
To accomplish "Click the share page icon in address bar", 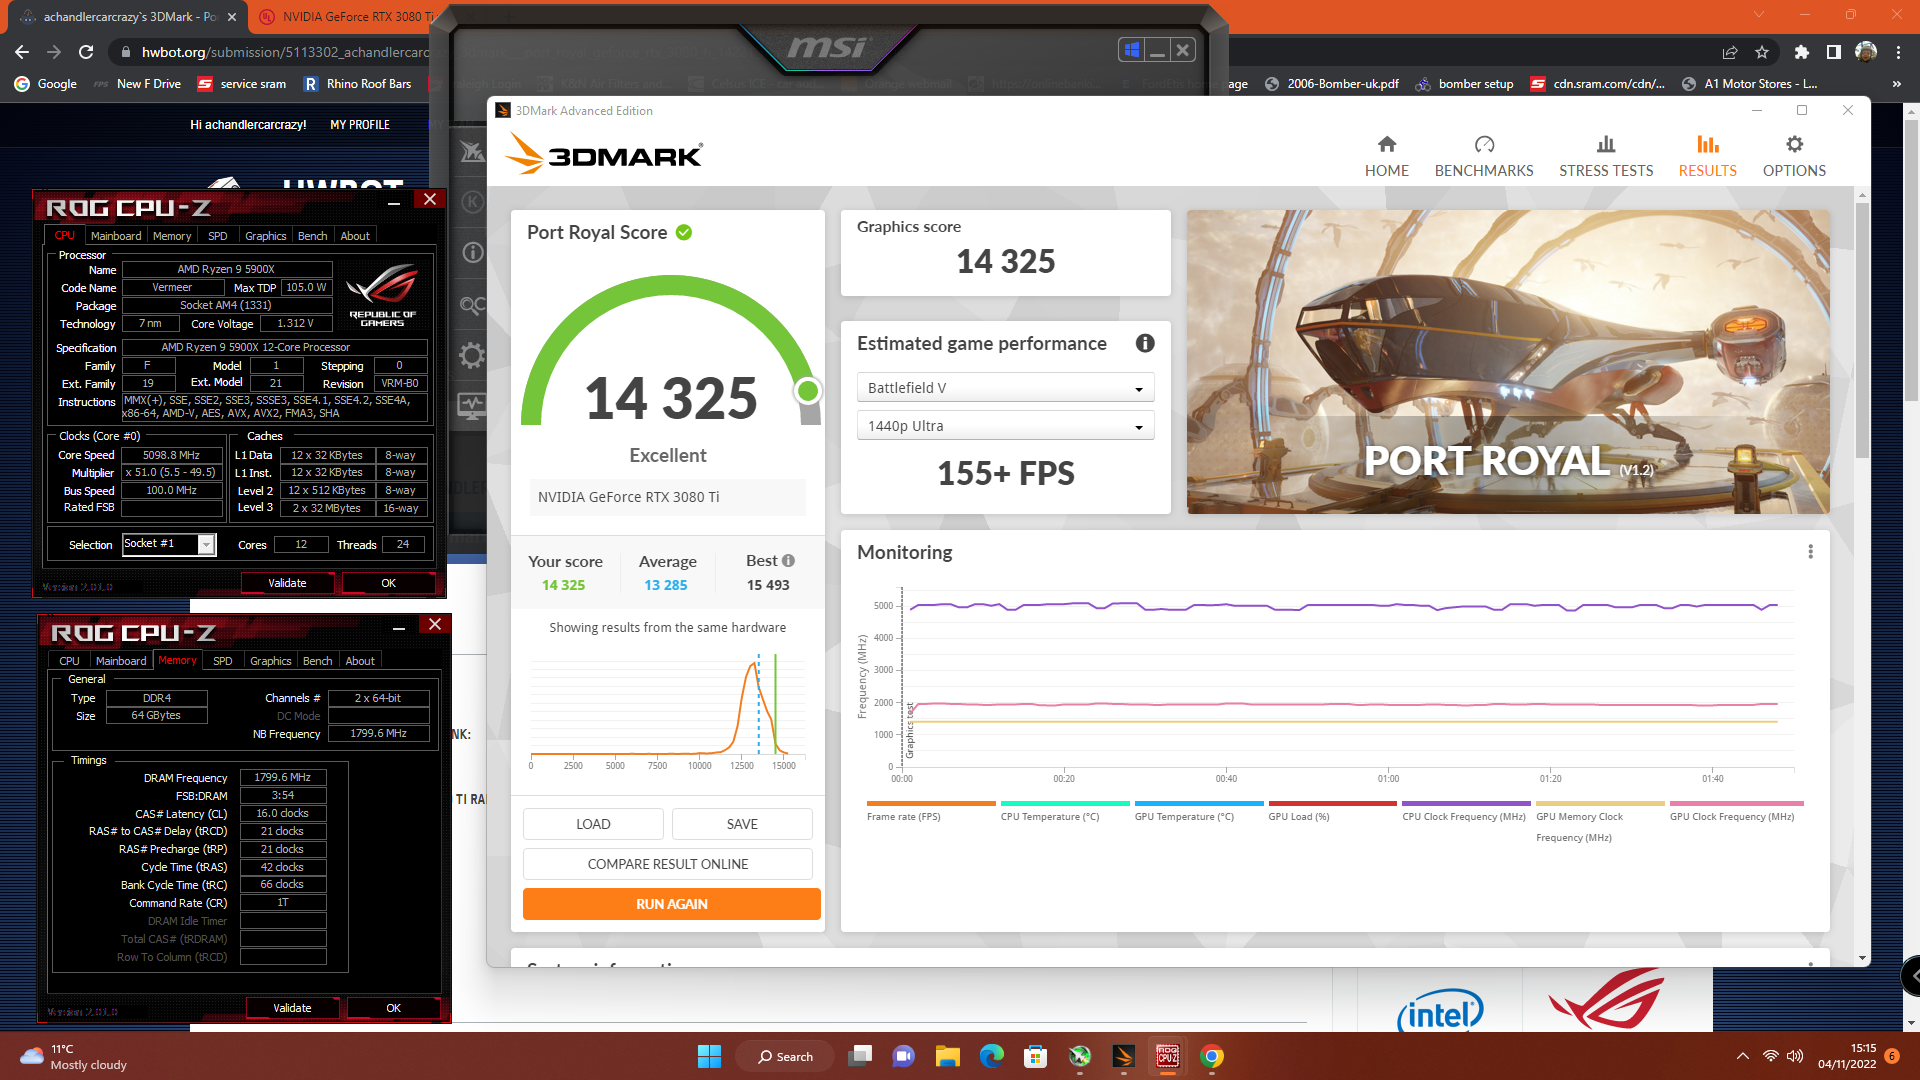I will pos(1730,52).
